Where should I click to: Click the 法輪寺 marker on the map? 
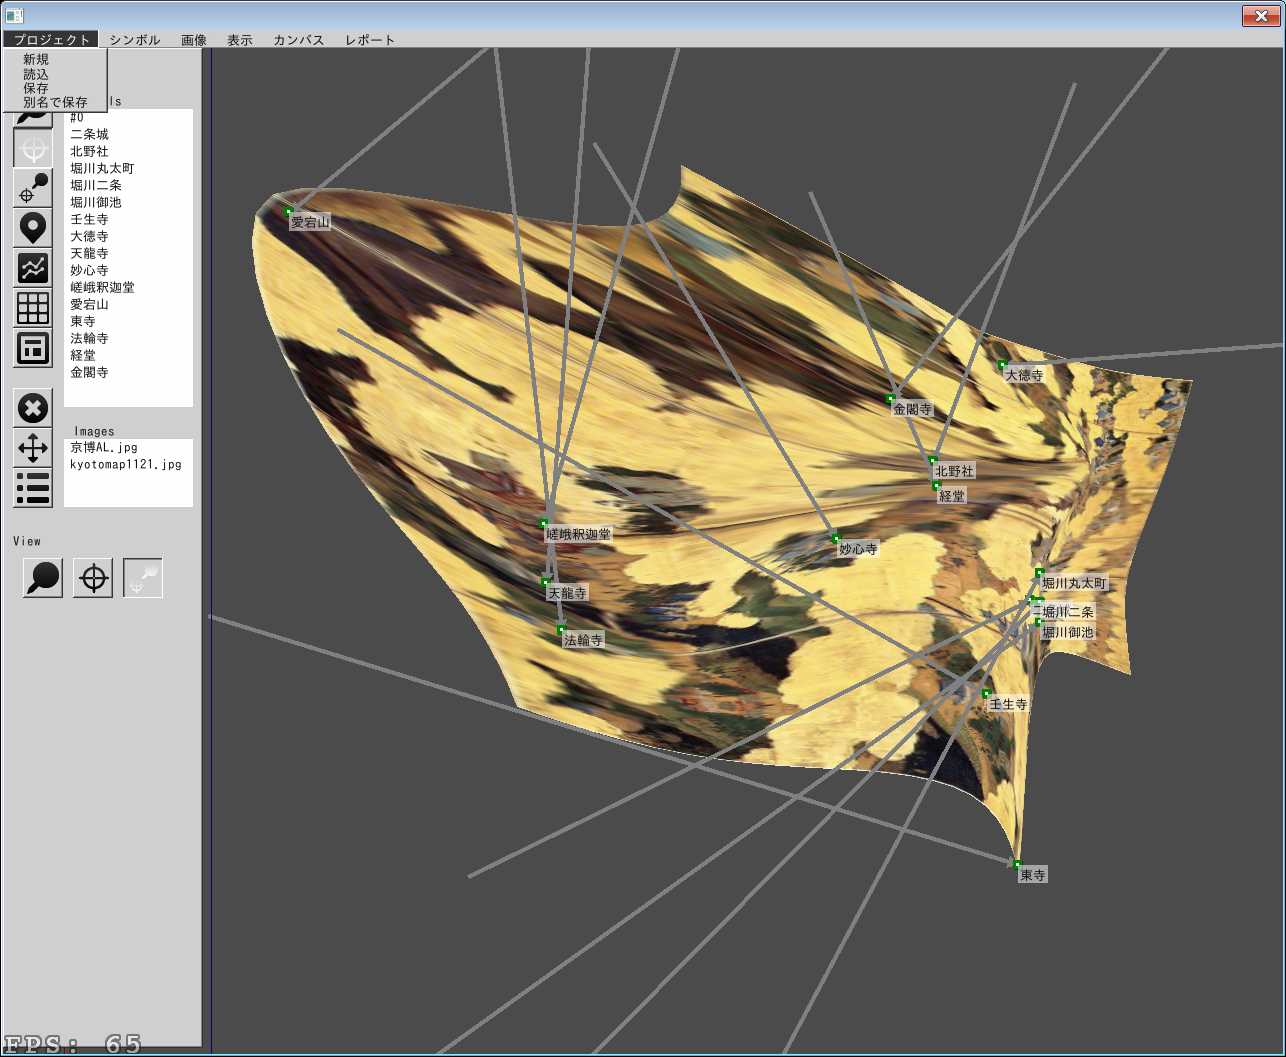click(x=561, y=629)
